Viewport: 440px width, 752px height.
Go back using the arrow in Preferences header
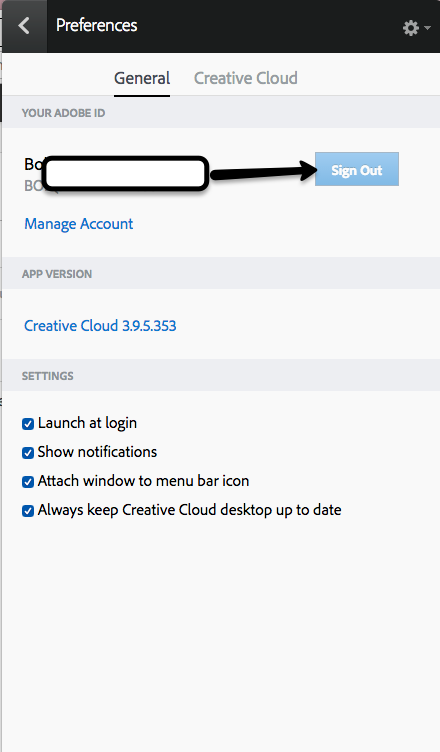pos(24,26)
